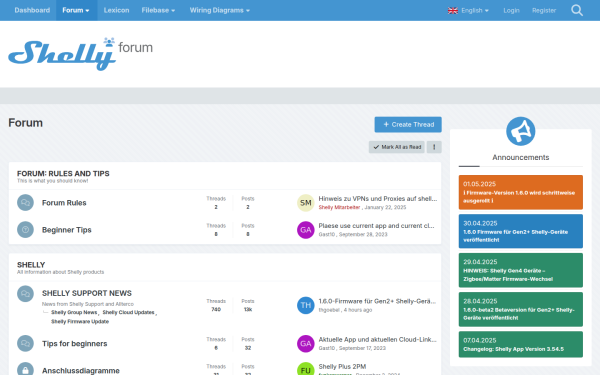Image resolution: width=600 pixels, height=375 pixels.
Task: Open thgoebel user profile link
Action: [x=329, y=310]
